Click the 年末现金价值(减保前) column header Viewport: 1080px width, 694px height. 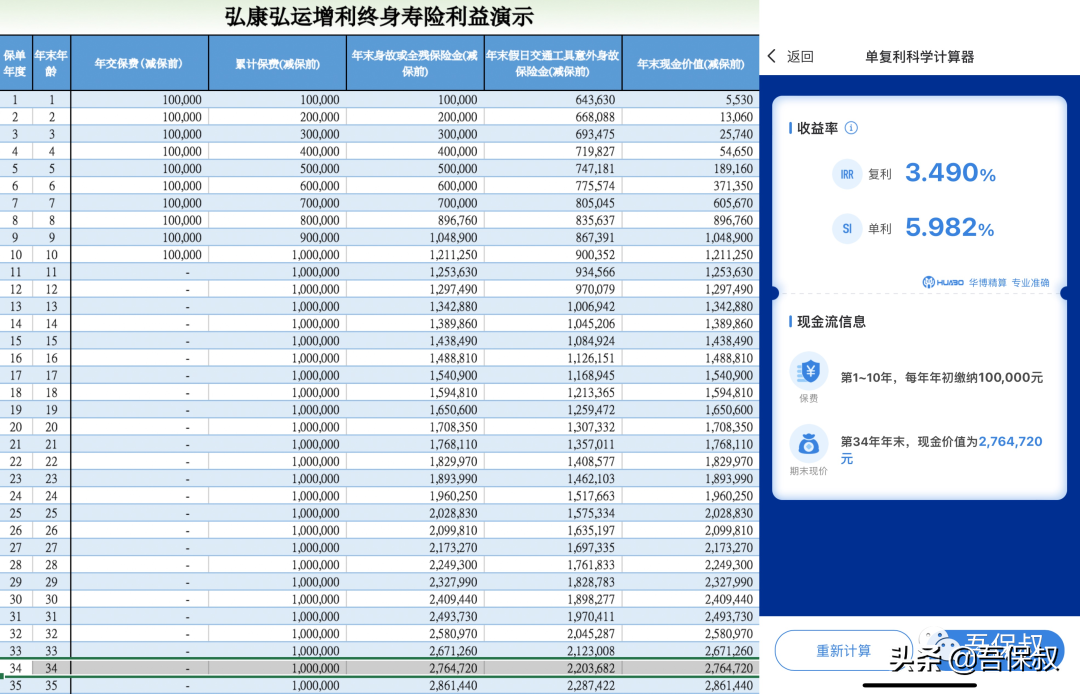[690, 63]
